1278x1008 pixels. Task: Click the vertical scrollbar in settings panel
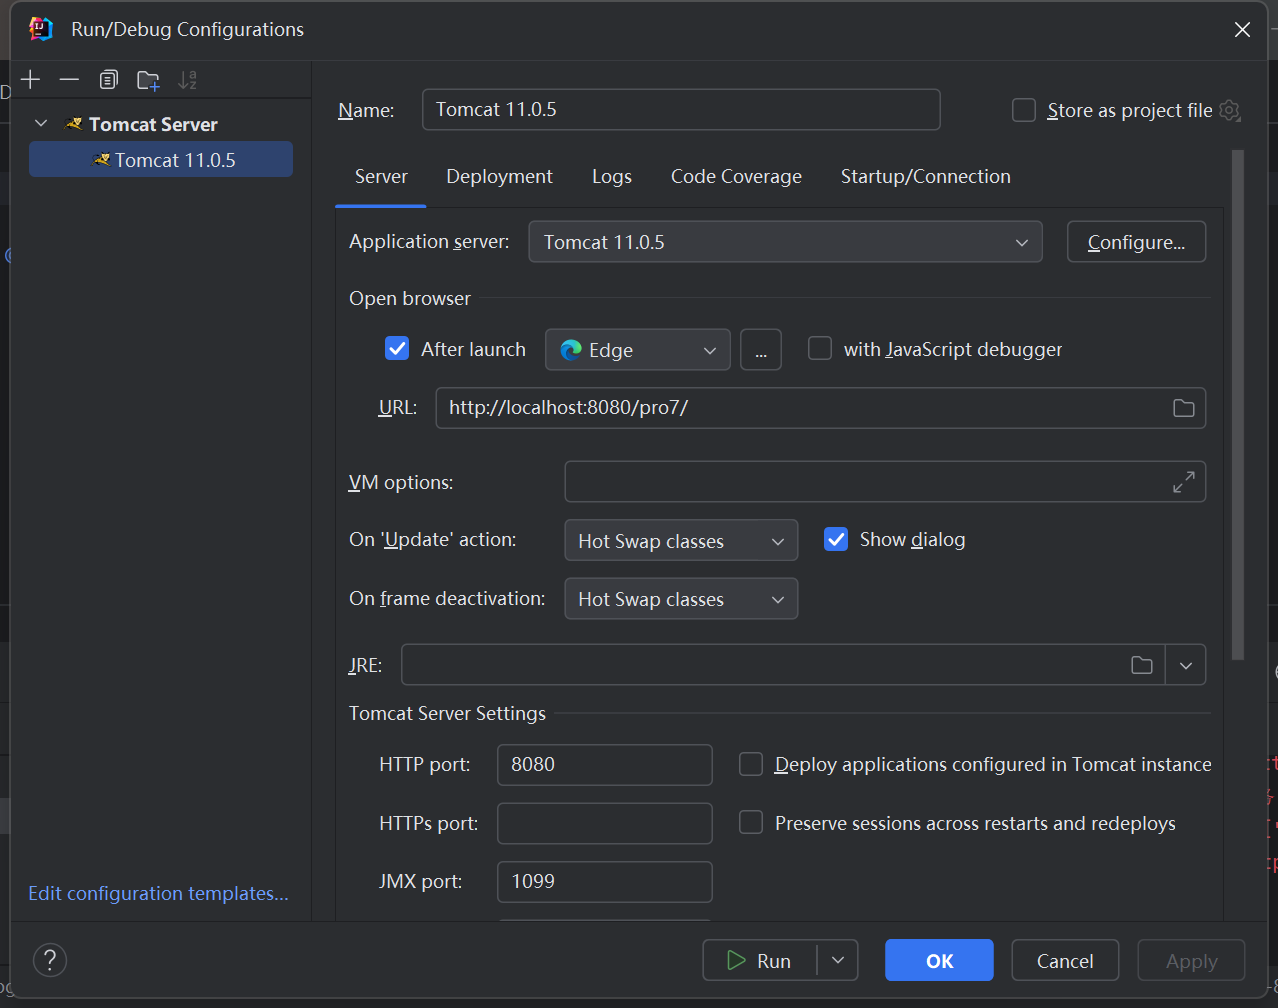point(1238,405)
